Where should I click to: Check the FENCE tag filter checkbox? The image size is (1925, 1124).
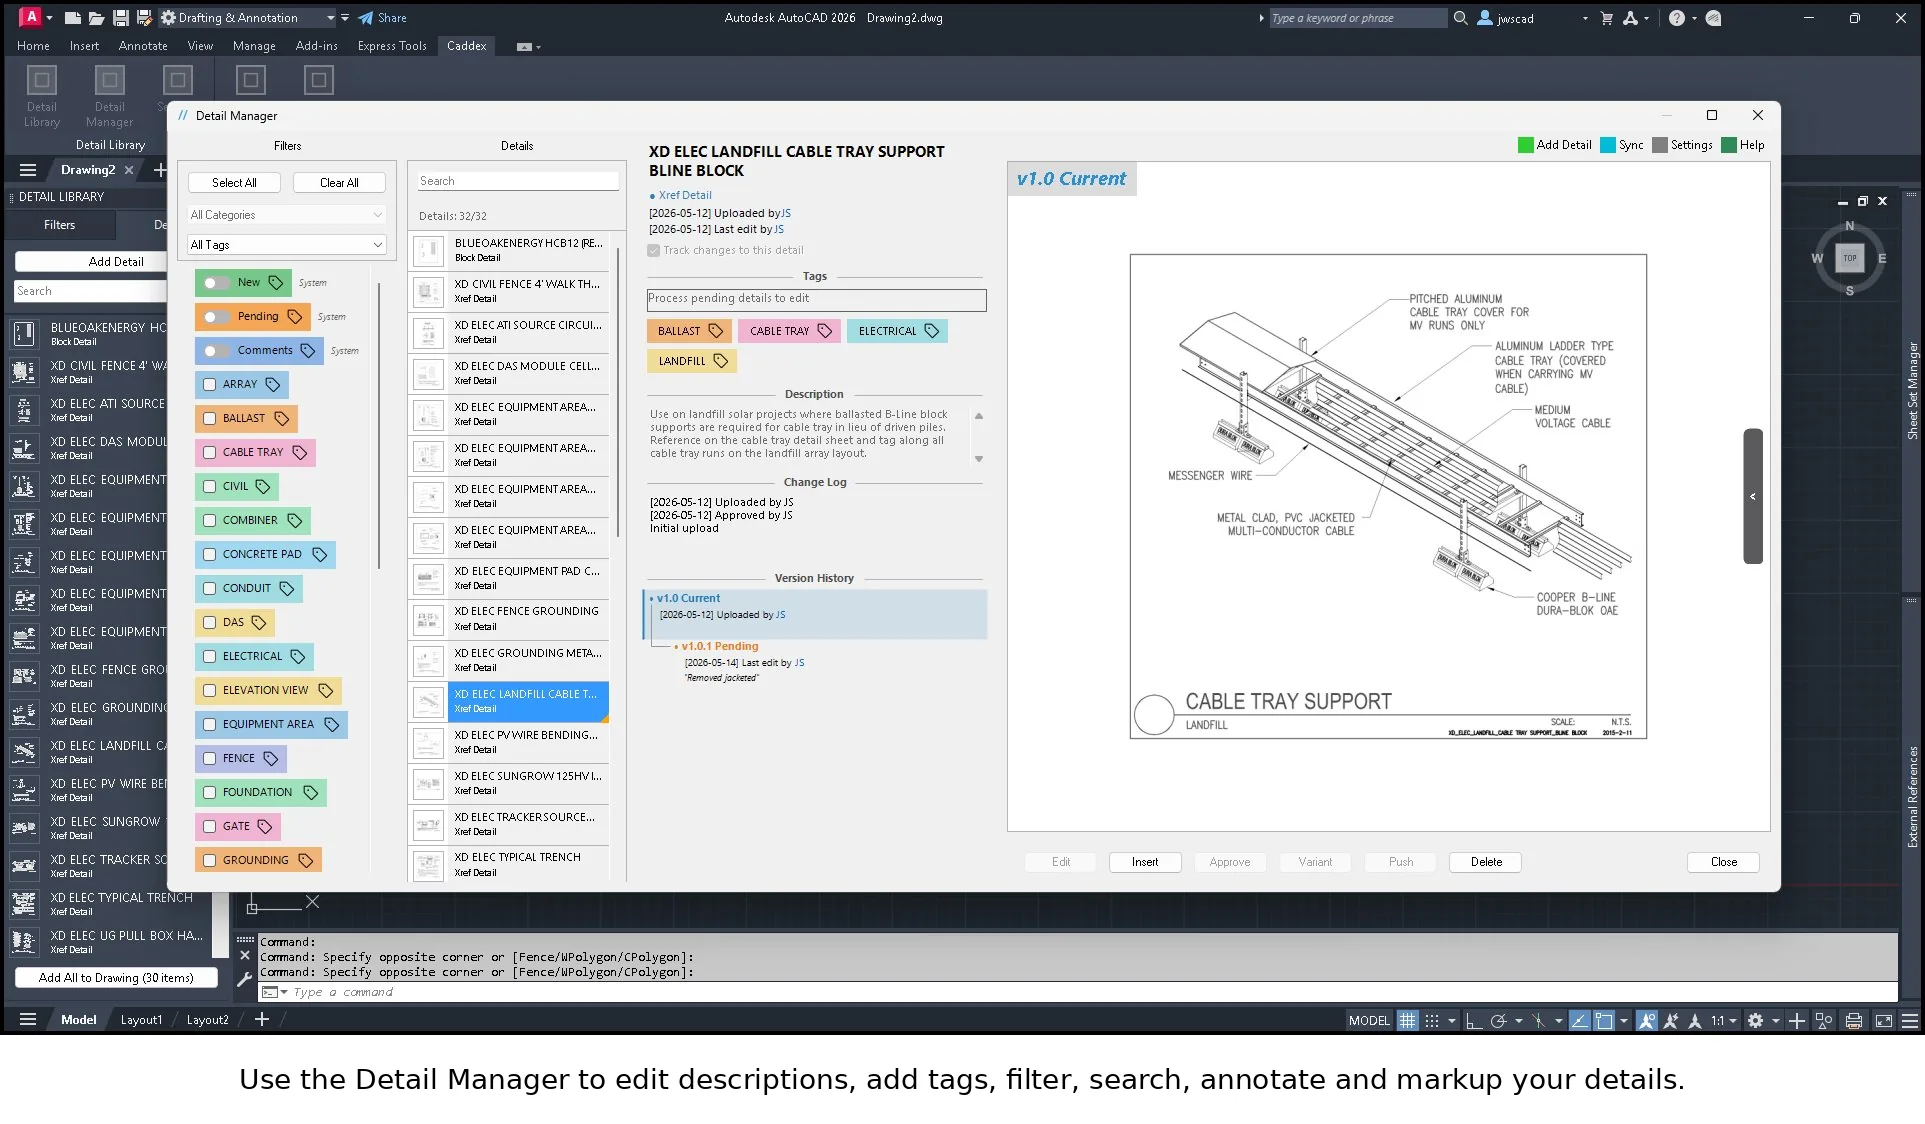click(209, 758)
